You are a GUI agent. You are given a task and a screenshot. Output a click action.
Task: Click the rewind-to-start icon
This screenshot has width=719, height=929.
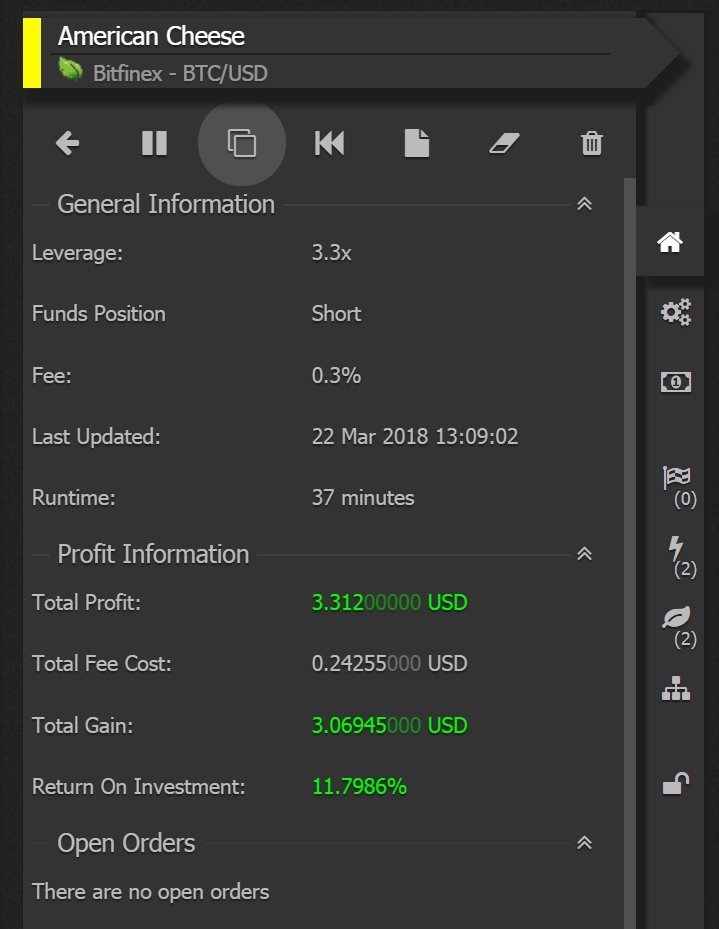click(329, 143)
